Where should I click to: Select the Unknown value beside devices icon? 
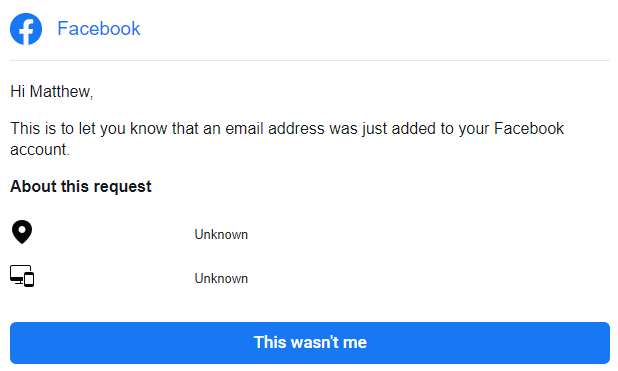221,279
